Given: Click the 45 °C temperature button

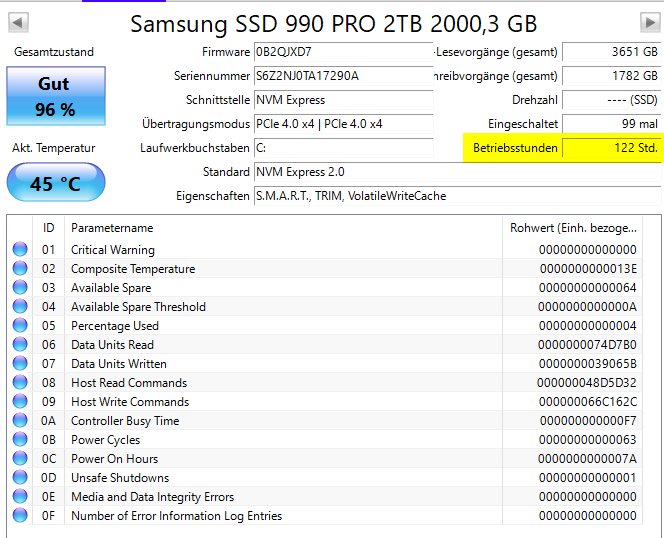Looking at the screenshot, I should (x=56, y=183).
